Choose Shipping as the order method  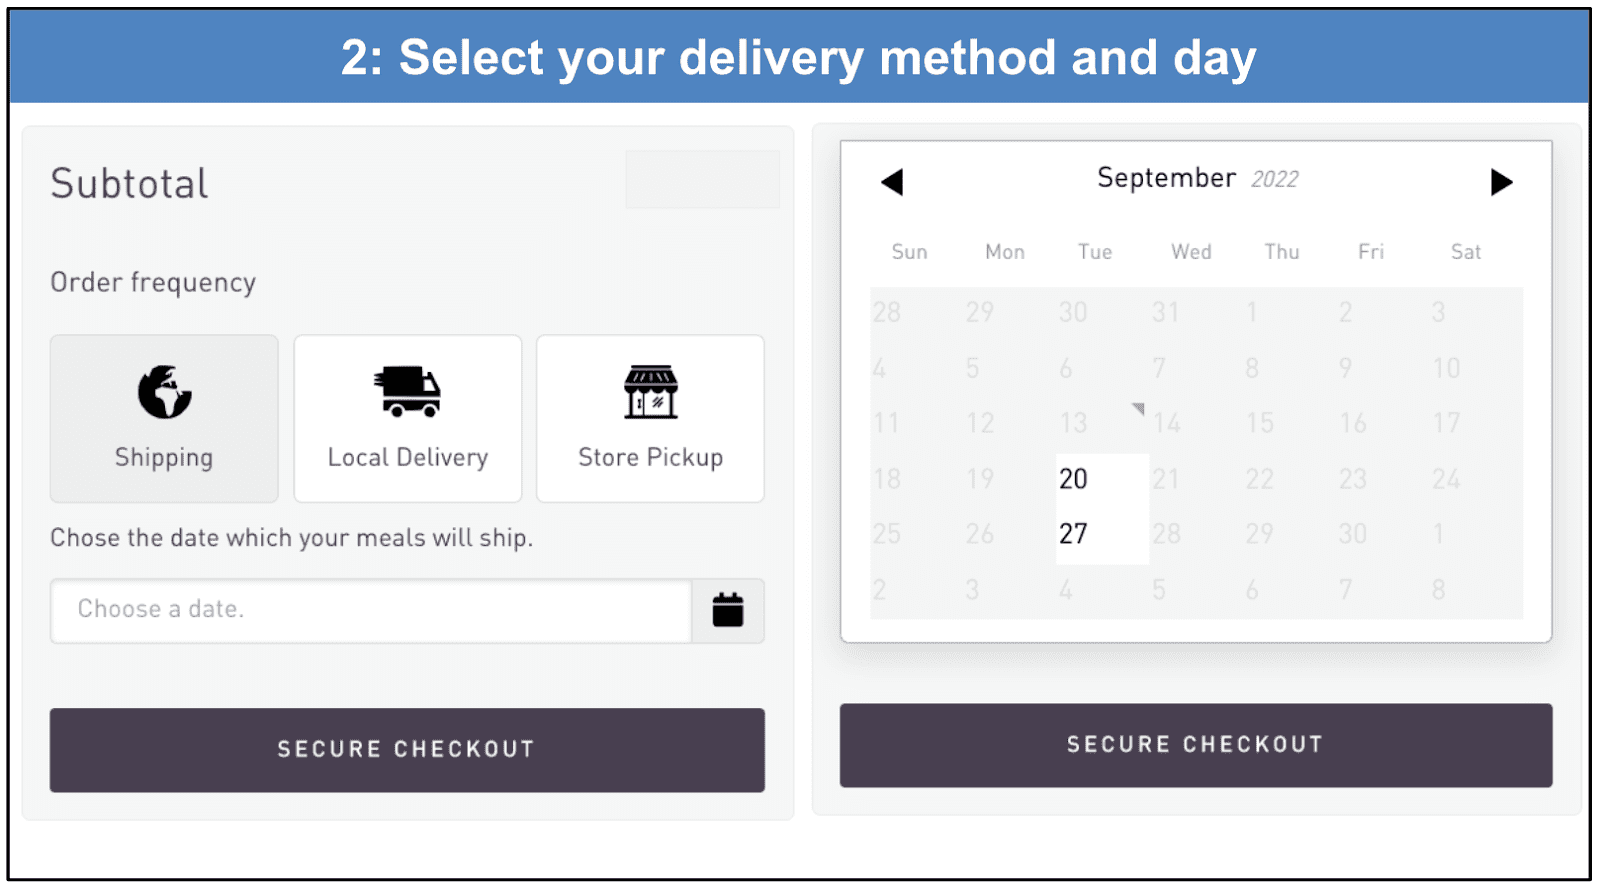(x=163, y=418)
